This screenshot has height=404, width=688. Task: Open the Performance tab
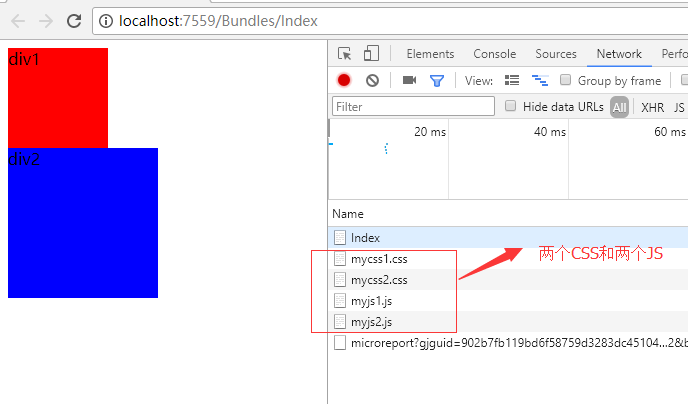pyautogui.click(x=674, y=54)
